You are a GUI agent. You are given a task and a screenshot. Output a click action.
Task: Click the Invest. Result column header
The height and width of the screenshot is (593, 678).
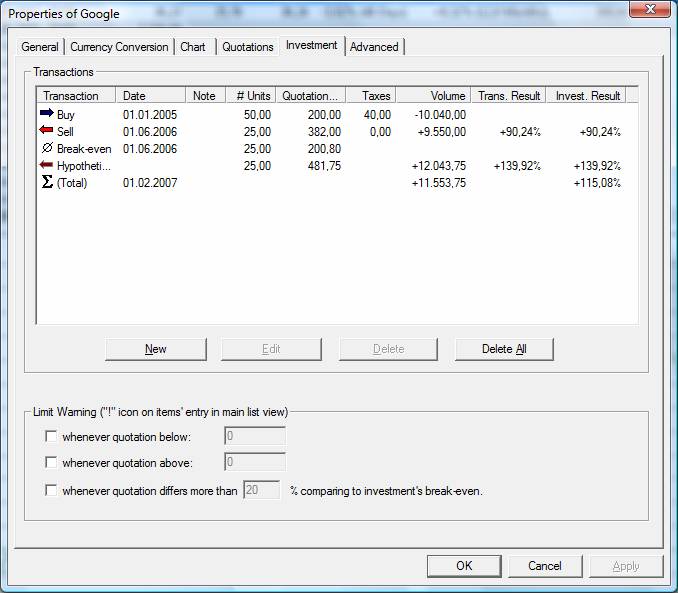(586, 95)
